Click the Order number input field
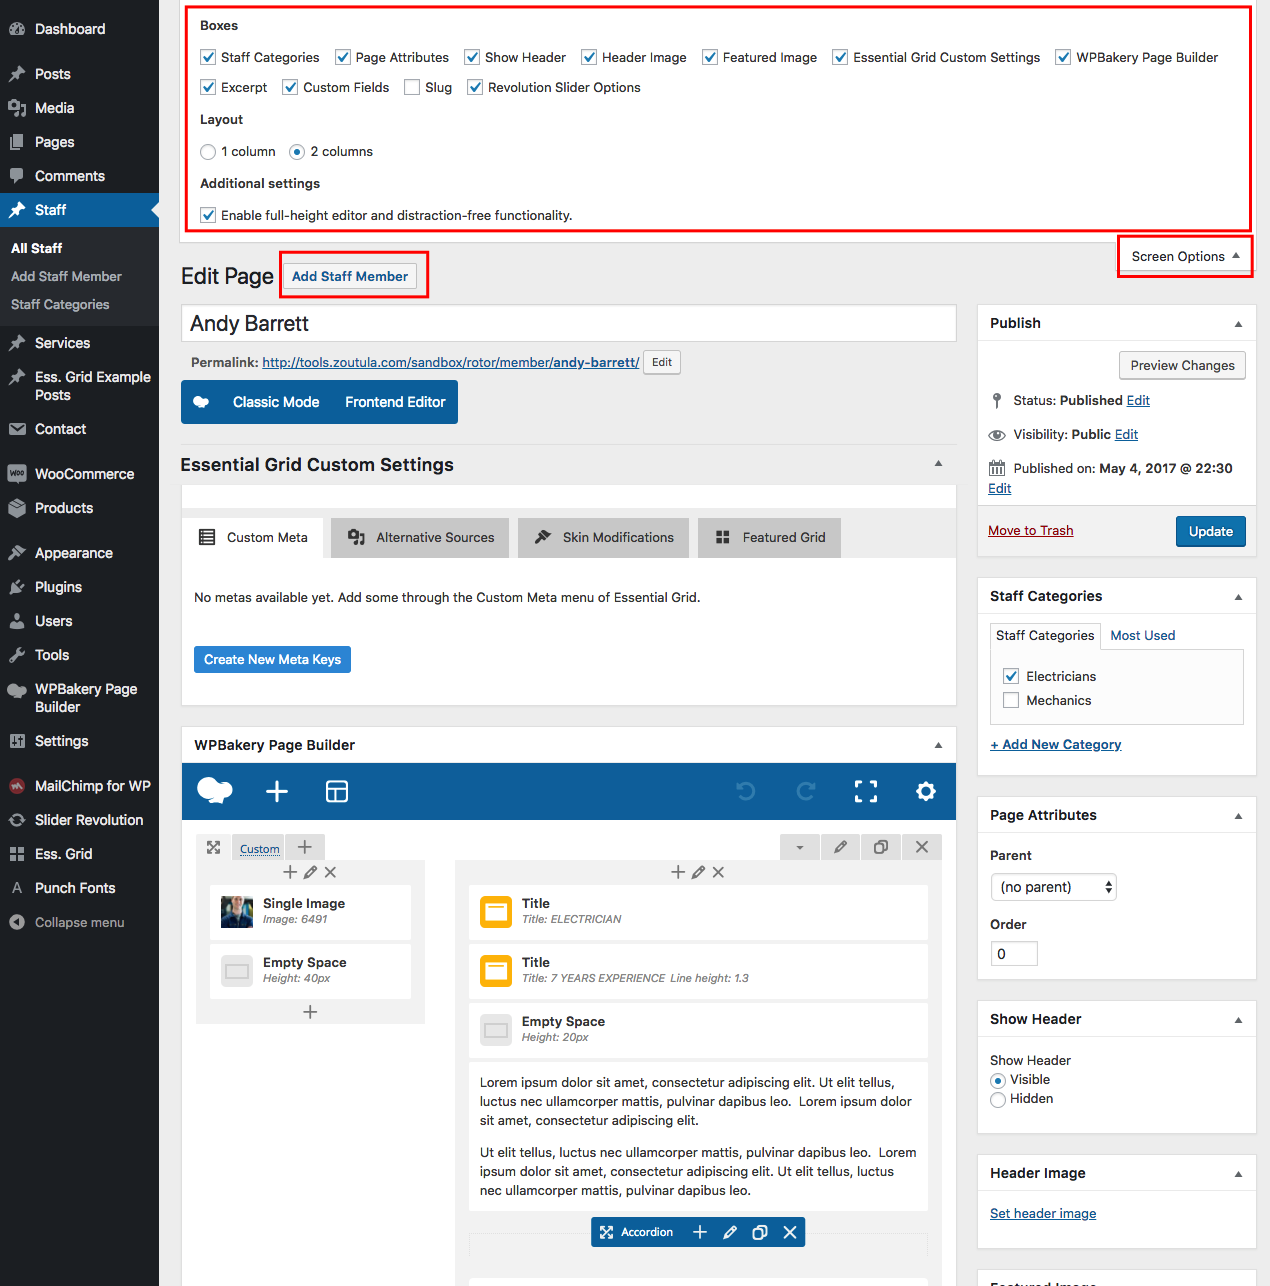This screenshot has height=1286, width=1270. (x=1014, y=954)
